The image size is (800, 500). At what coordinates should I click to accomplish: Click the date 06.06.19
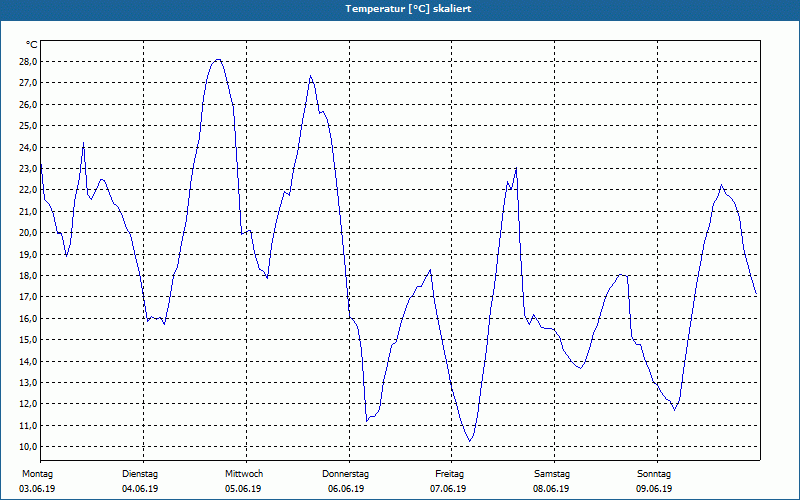tap(346, 489)
